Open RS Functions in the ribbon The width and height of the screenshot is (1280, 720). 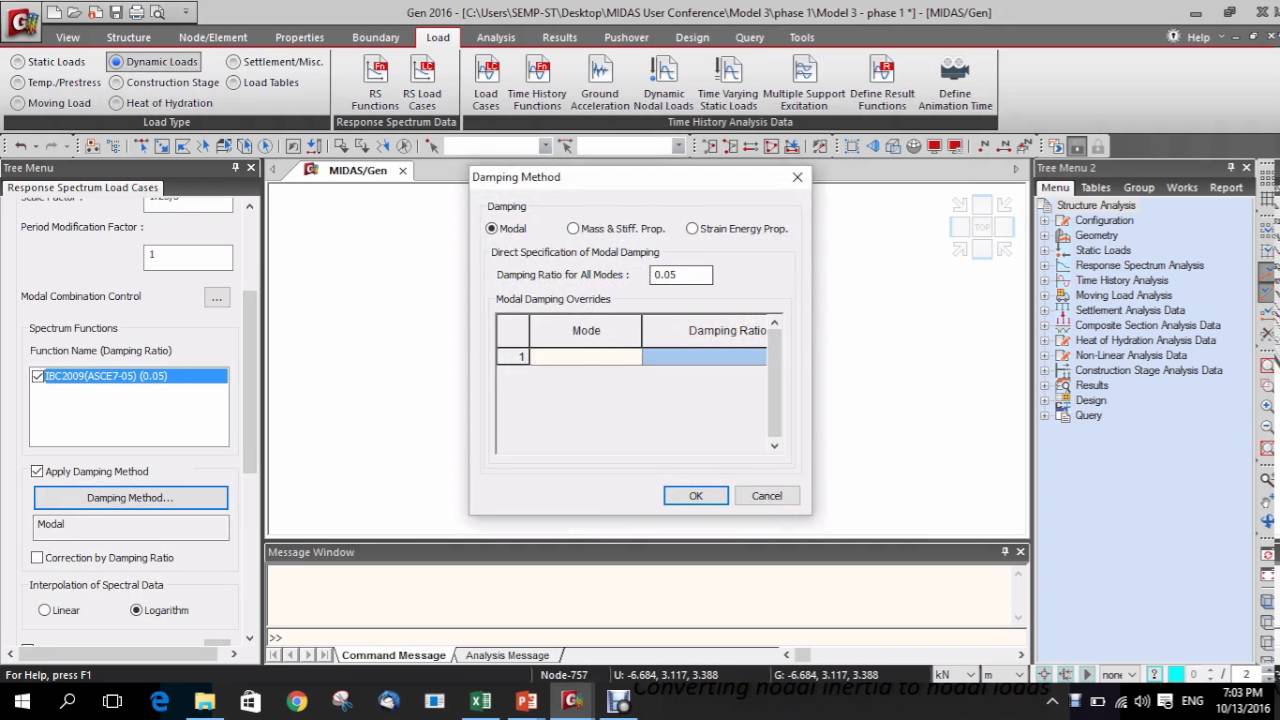[375, 83]
